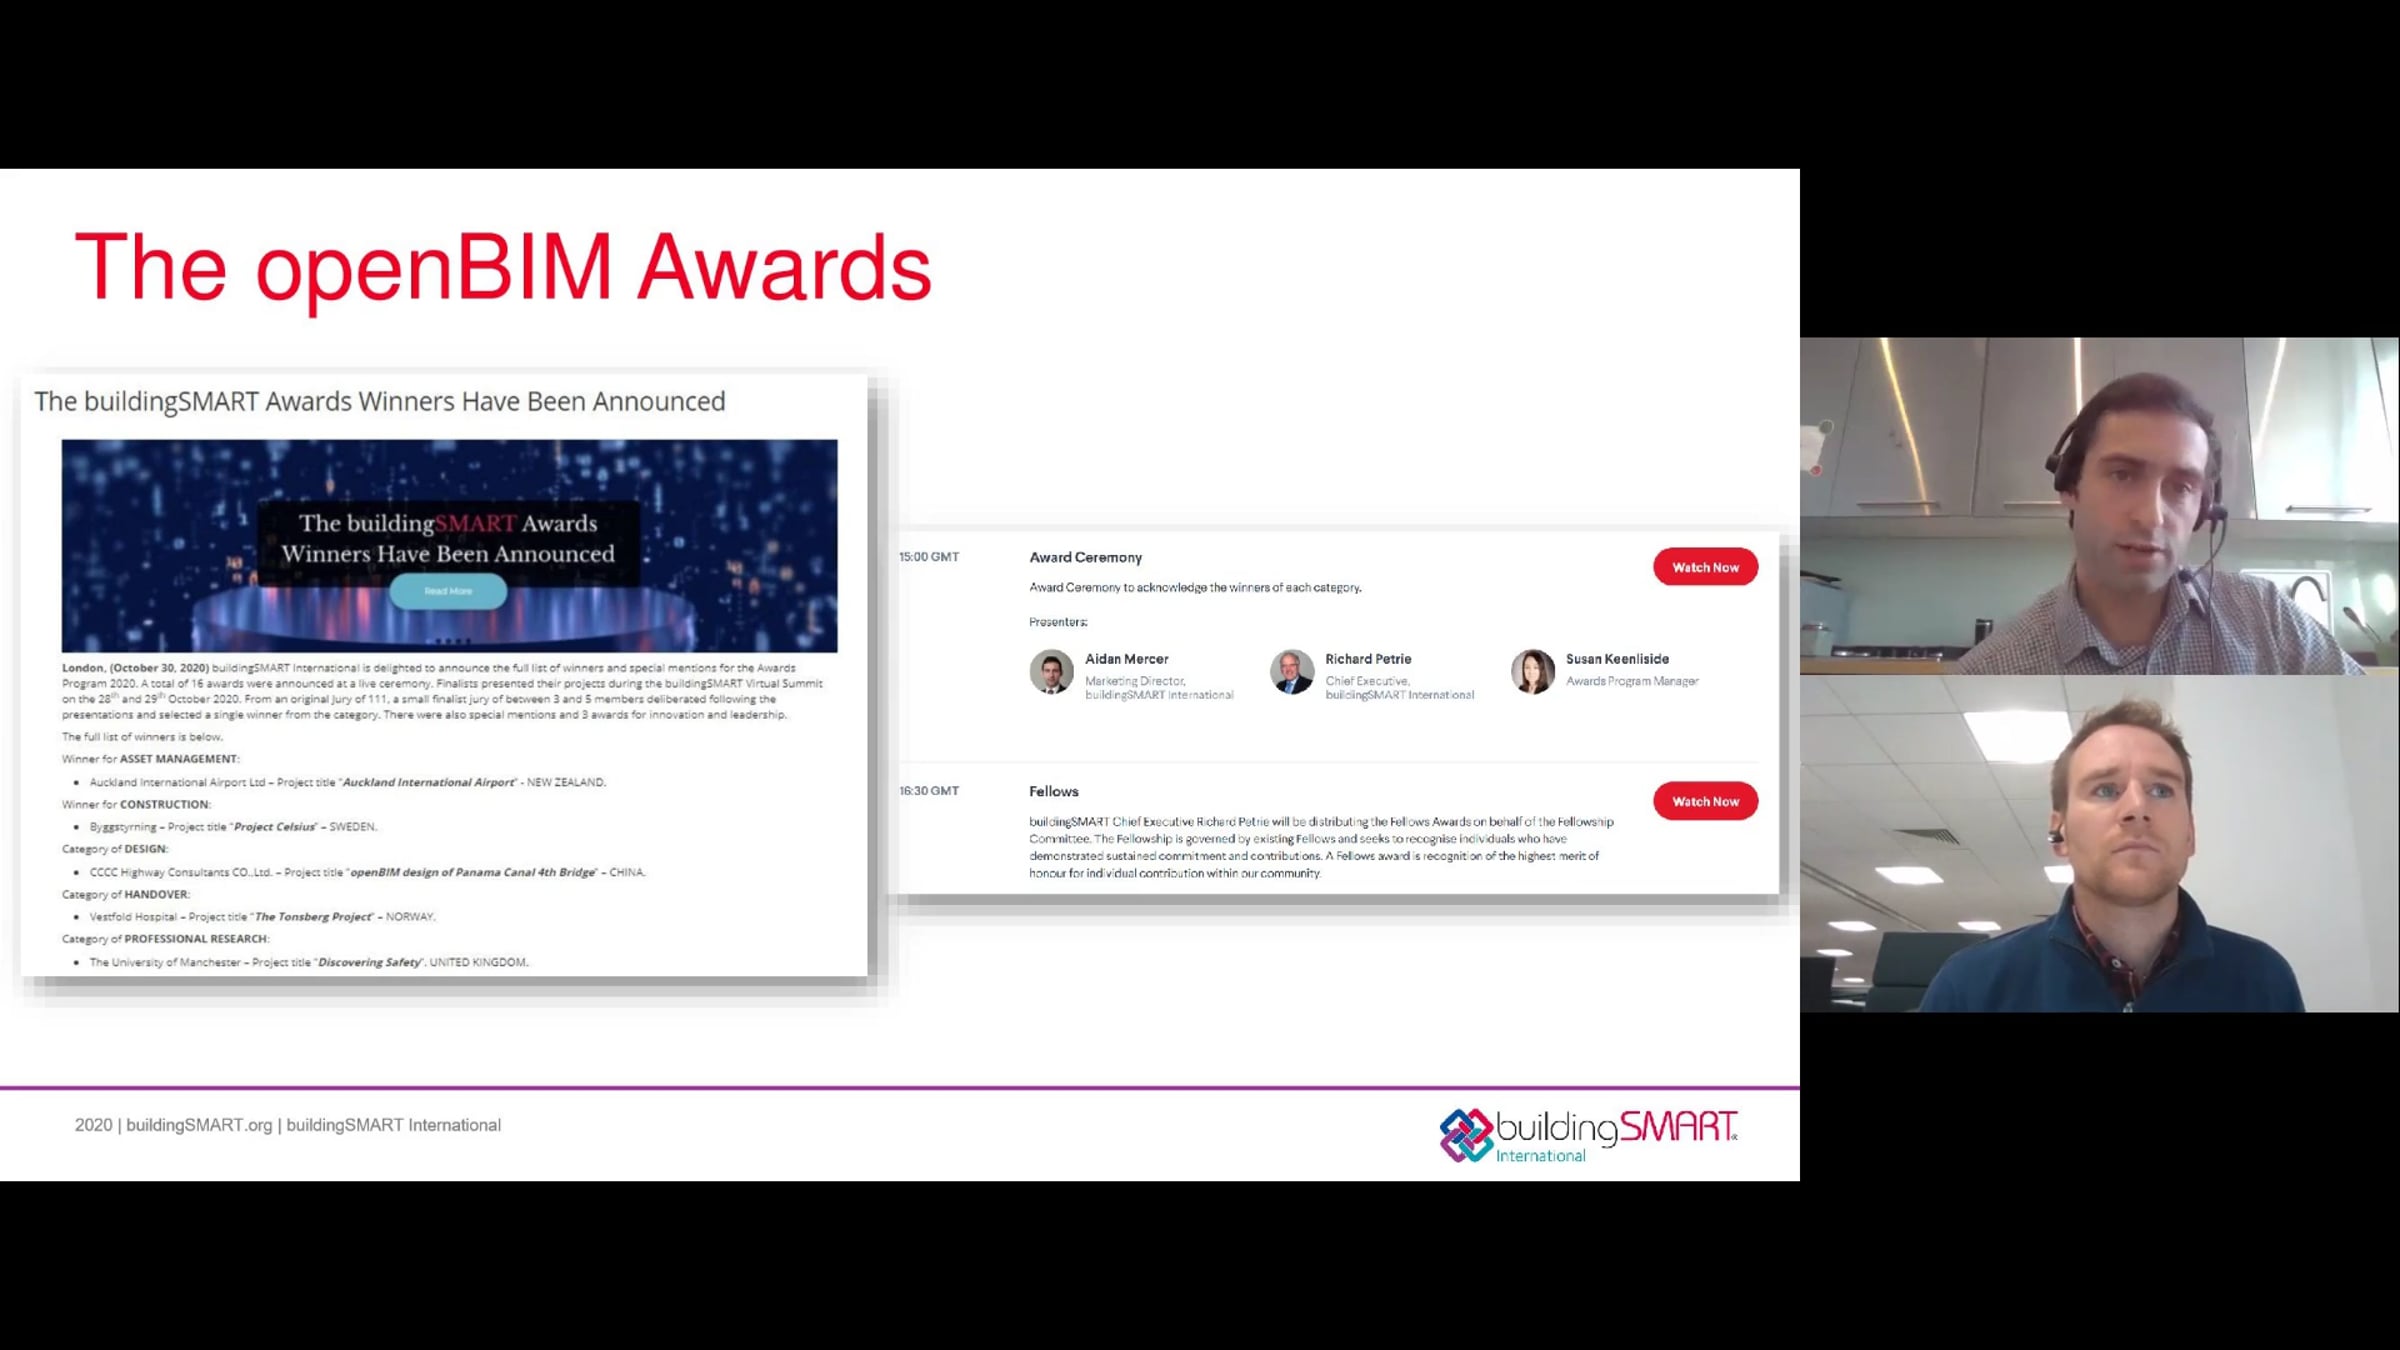Click Watch Now for the Award Ceremony
This screenshot has height=1350, width=2400.
[1705, 567]
